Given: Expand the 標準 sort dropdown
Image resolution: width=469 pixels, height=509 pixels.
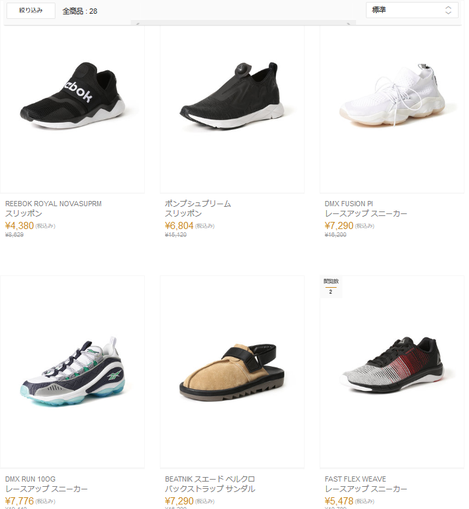Looking at the screenshot, I should tap(412, 10).
